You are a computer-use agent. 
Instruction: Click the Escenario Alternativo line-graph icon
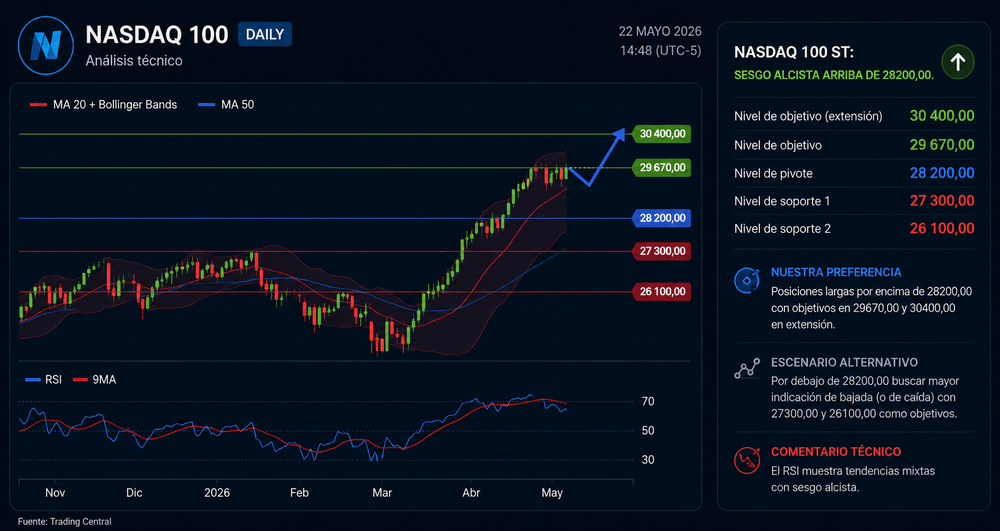pyautogui.click(x=747, y=369)
